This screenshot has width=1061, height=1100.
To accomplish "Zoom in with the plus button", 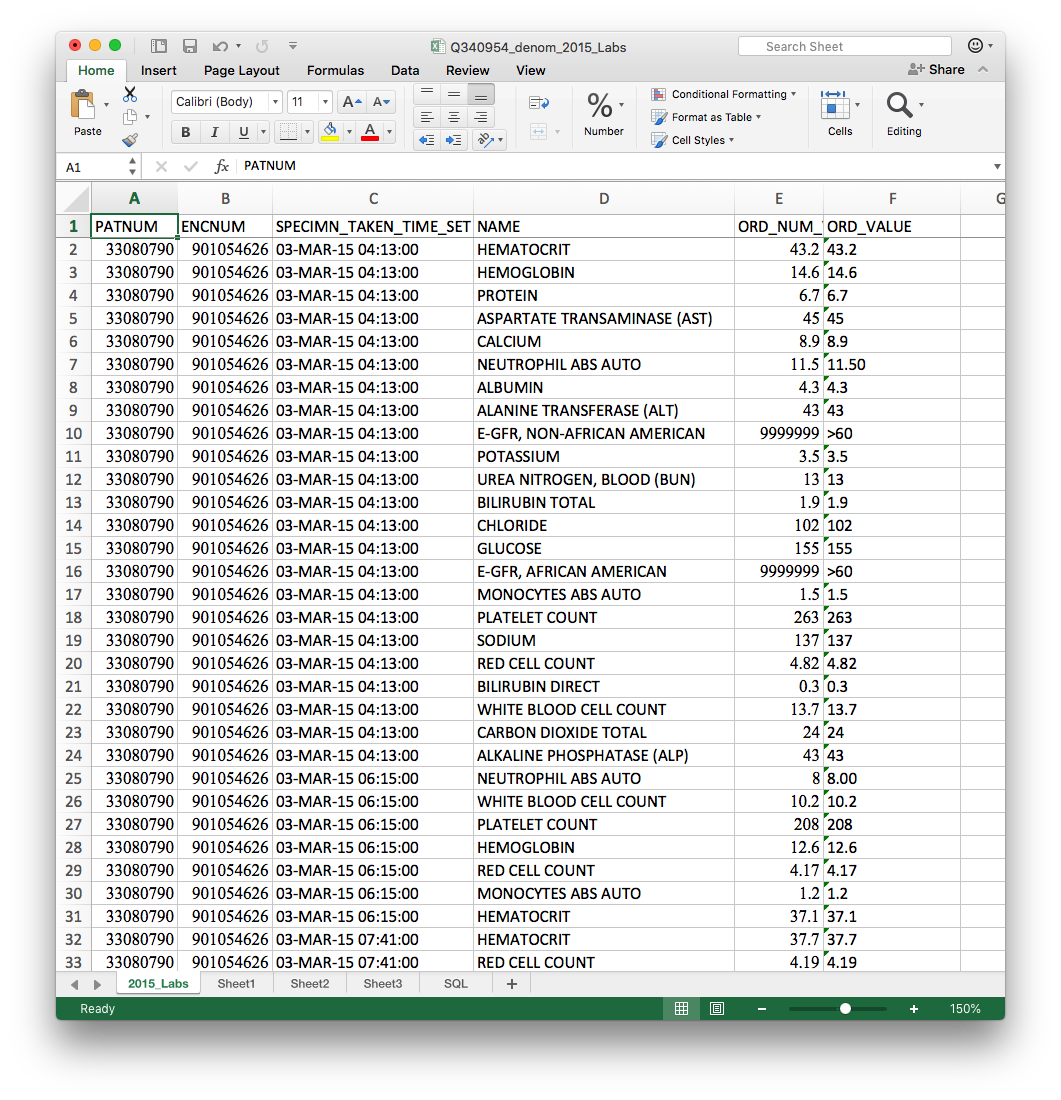I will [x=914, y=1009].
